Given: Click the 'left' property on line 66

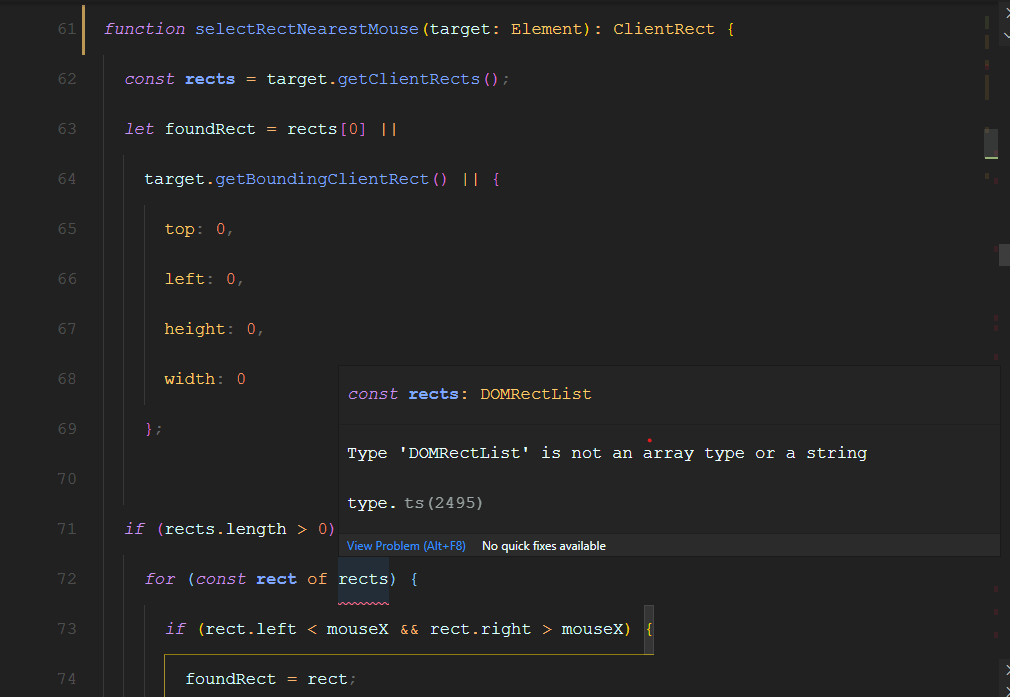Looking at the screenshot, I should click(x=185, y=279).
